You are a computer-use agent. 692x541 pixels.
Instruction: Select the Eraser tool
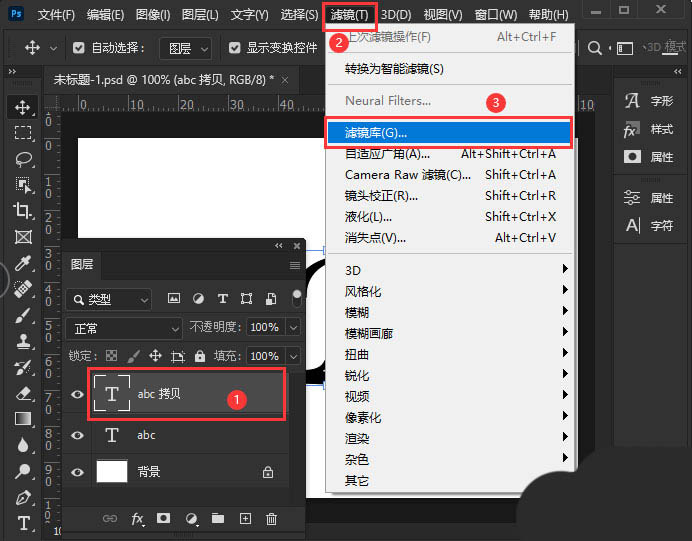point(23,393)
